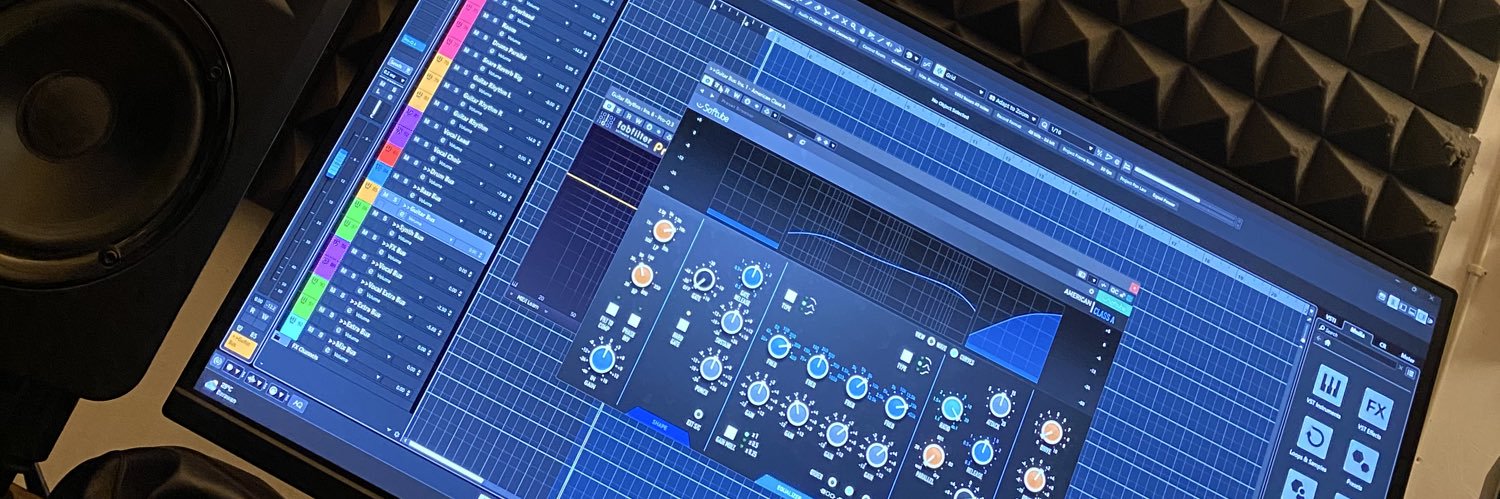Toggle the first EQ band TYPE button
The width and height of the screenshot is (1500, 499).
(790, 297)
